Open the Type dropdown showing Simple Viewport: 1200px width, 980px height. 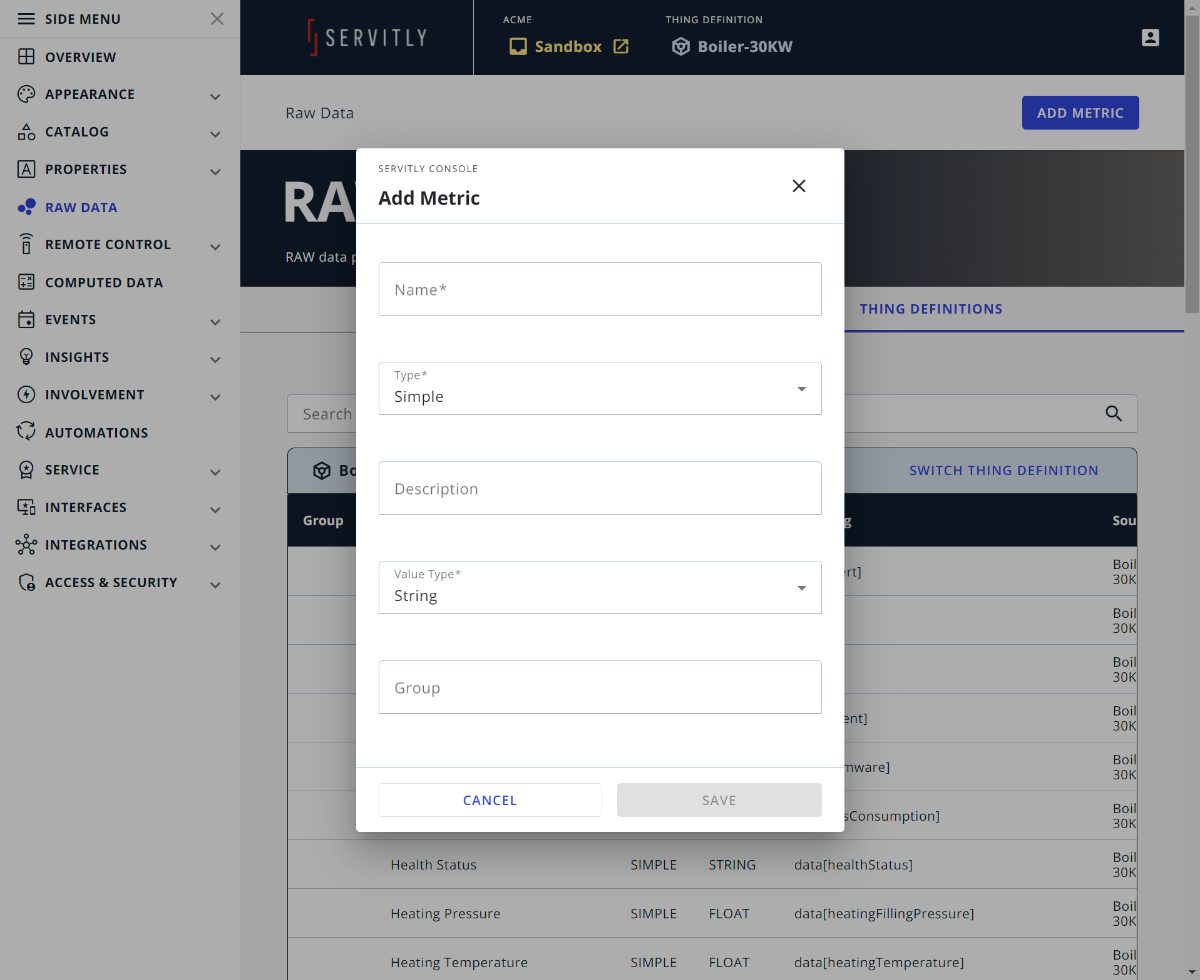pyautogui.click(x=600, y=388)
